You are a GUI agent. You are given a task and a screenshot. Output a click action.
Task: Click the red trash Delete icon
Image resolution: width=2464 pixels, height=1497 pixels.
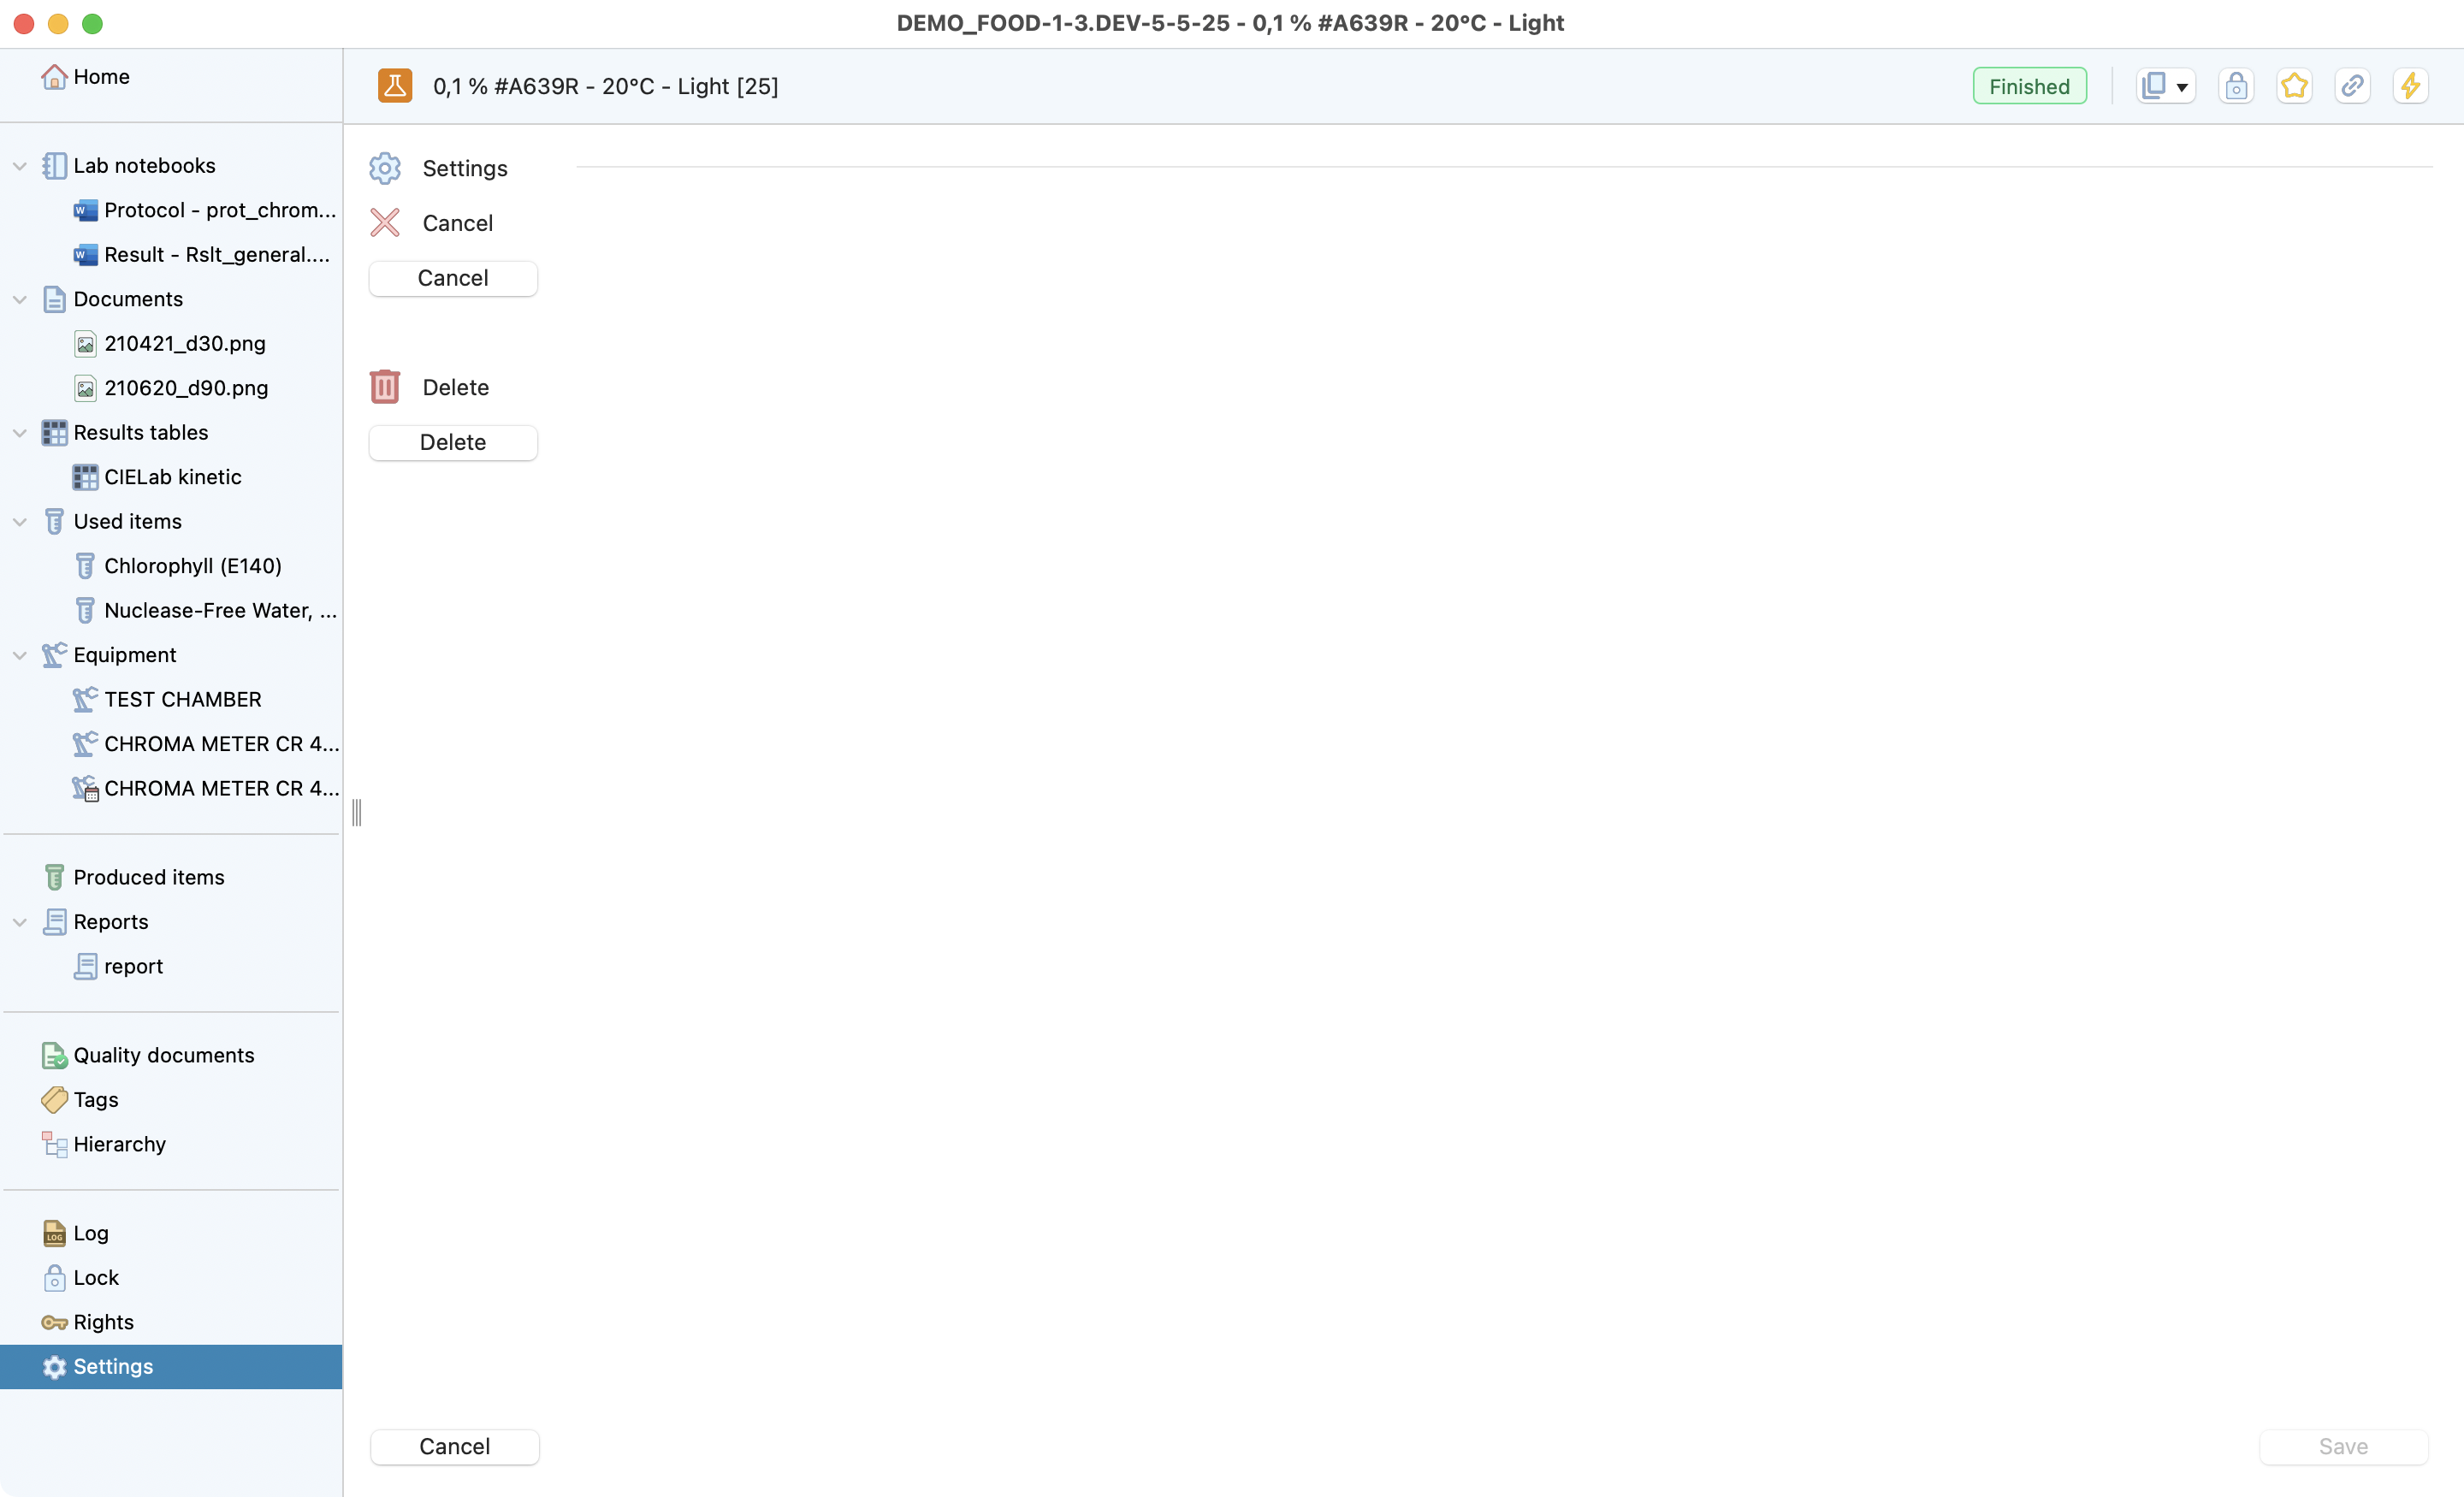(x=385, y=387)
